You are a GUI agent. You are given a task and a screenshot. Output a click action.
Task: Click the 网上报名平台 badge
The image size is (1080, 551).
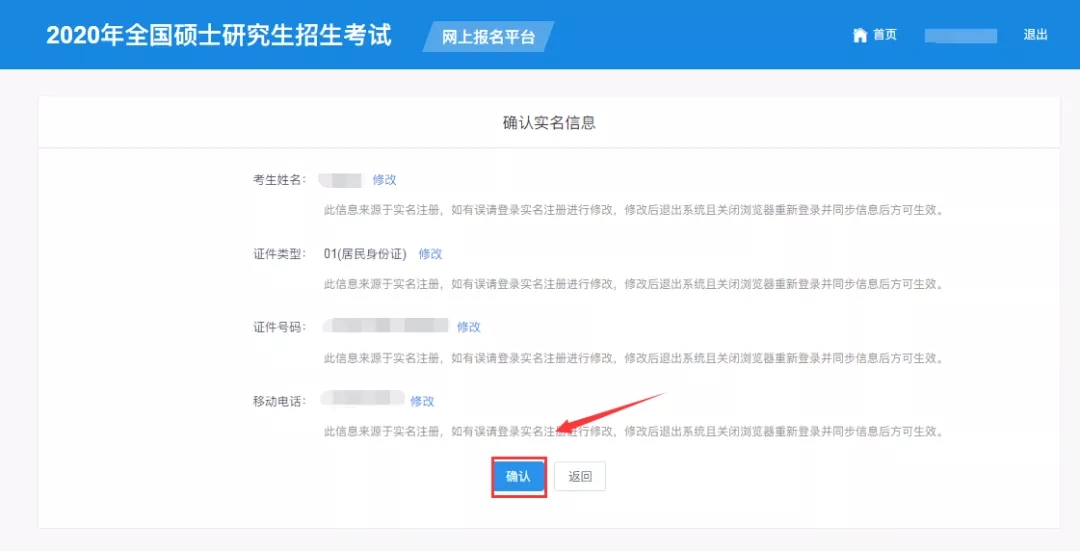[x=488, y=37]
